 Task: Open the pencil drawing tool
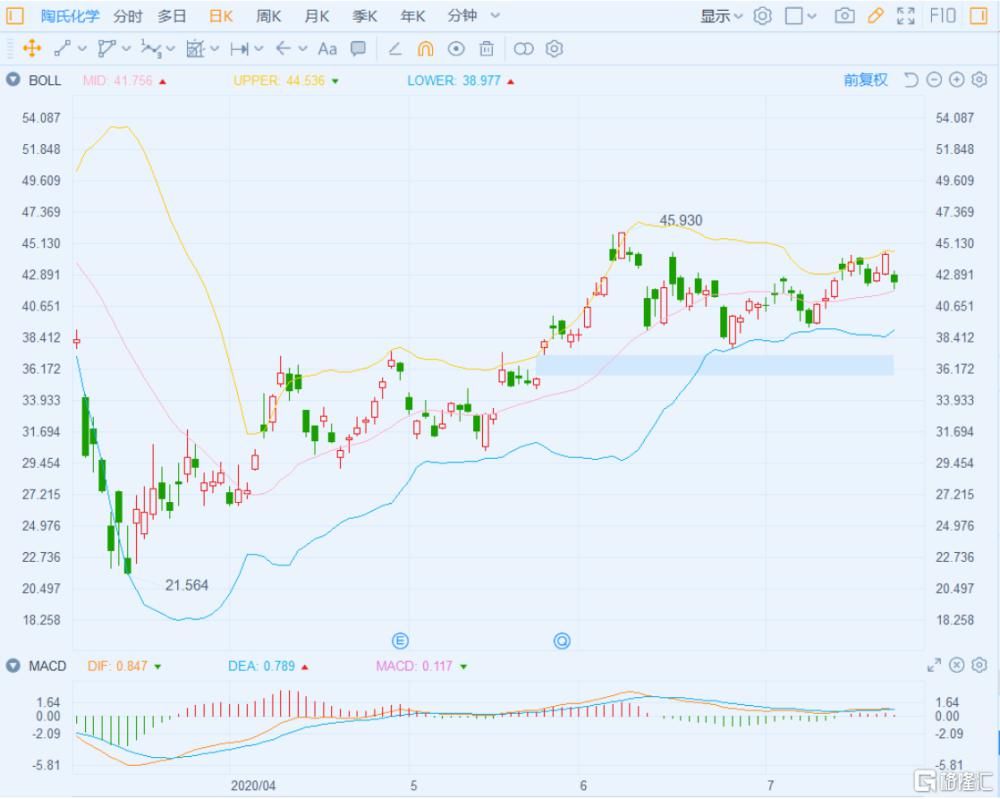tap(873, 15)
